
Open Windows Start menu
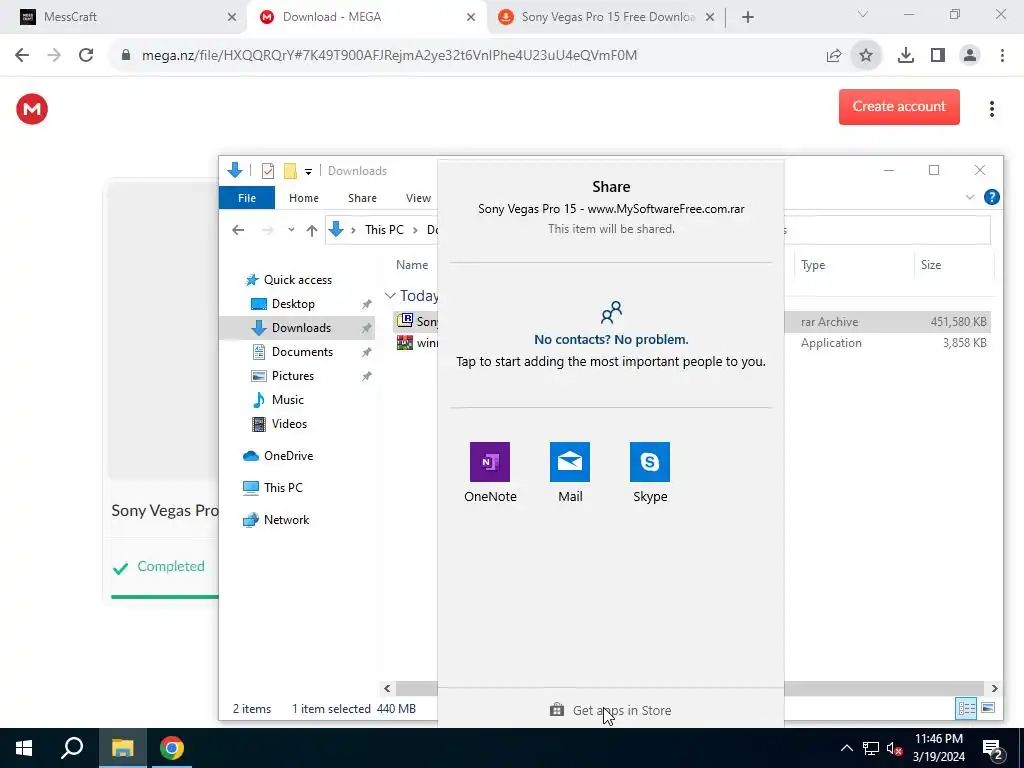click(24, 748)
